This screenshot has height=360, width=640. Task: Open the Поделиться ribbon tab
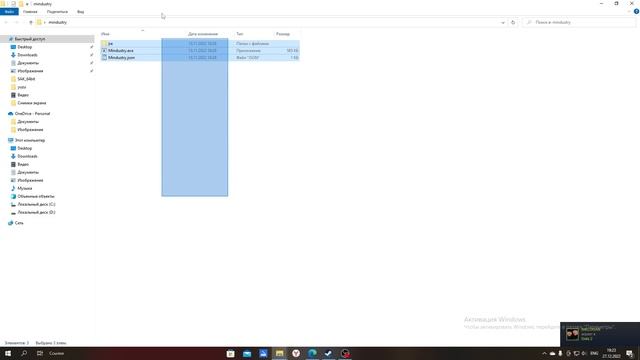57,12
